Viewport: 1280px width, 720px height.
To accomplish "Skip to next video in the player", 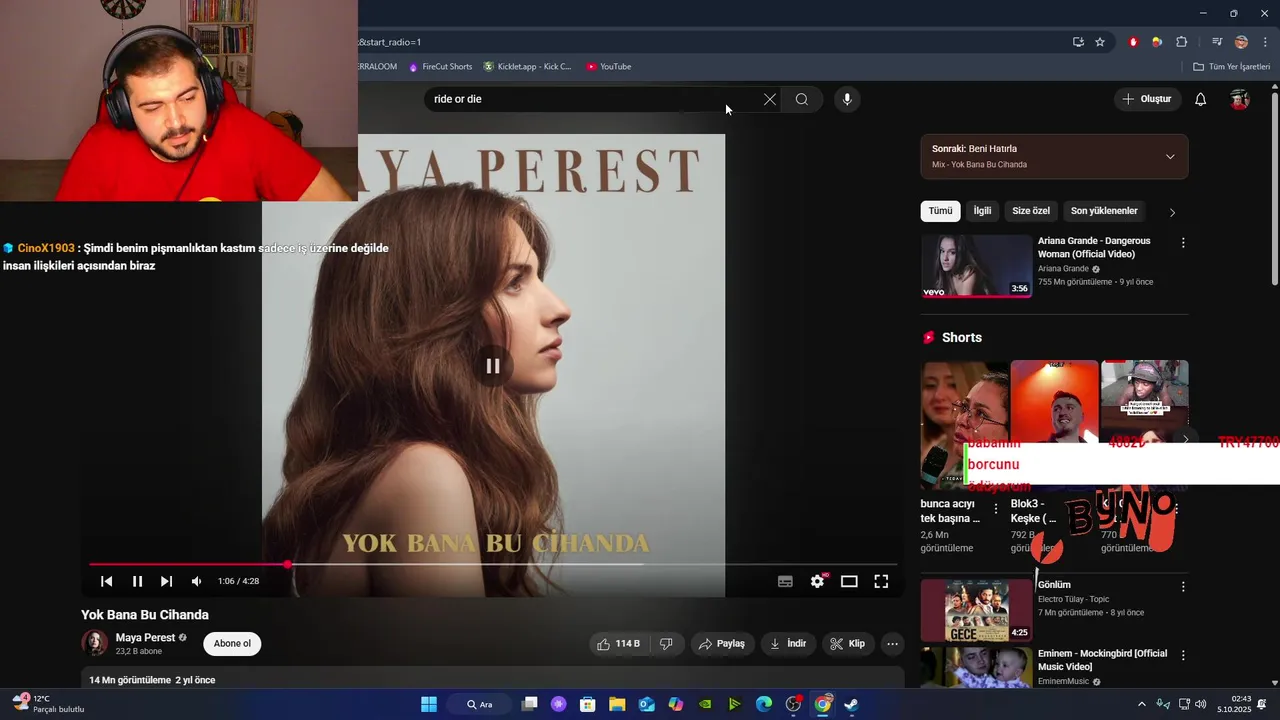I will pos(166,581).
